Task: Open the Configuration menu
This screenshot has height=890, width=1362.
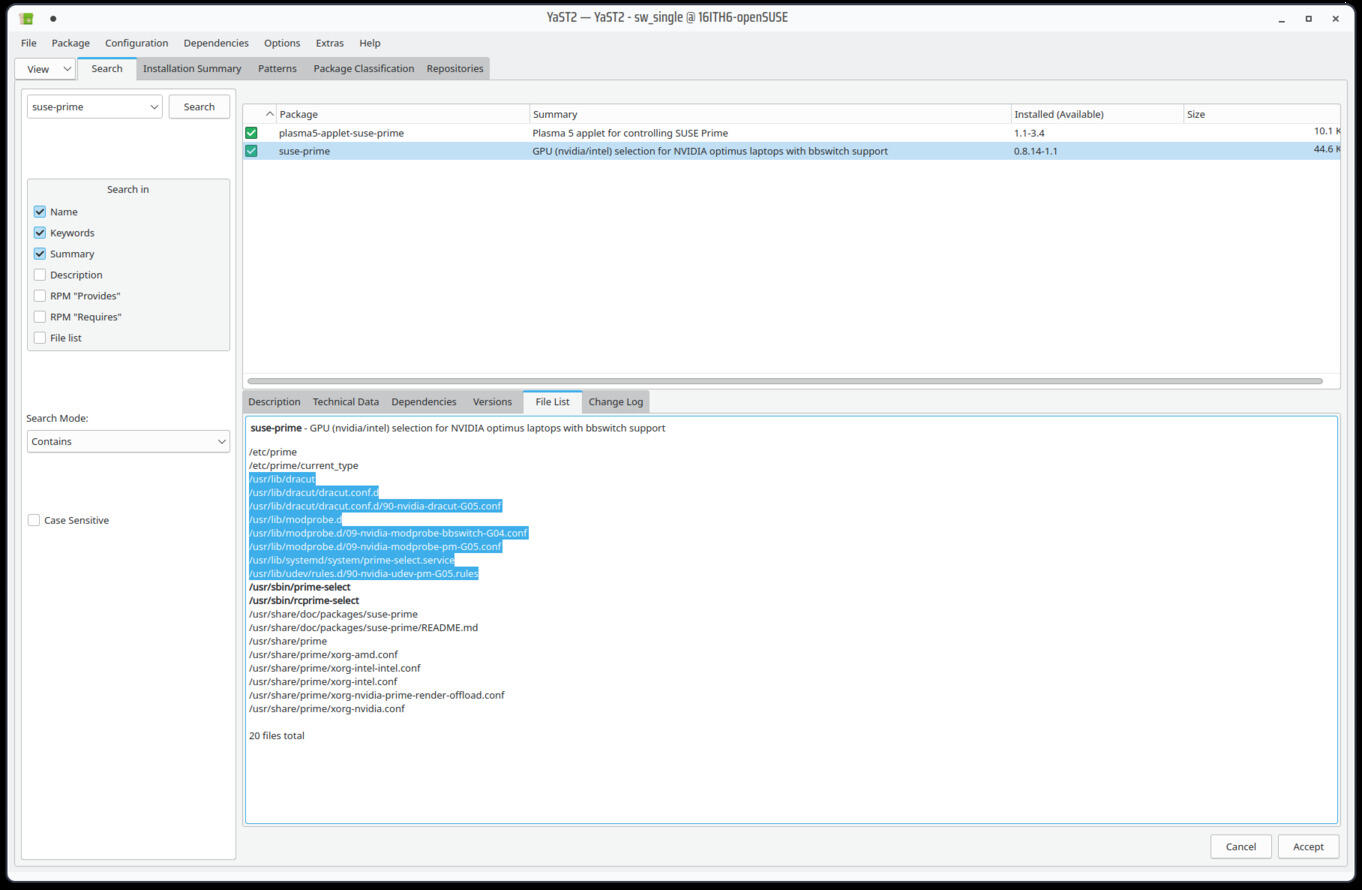Action: coord(136,43)
